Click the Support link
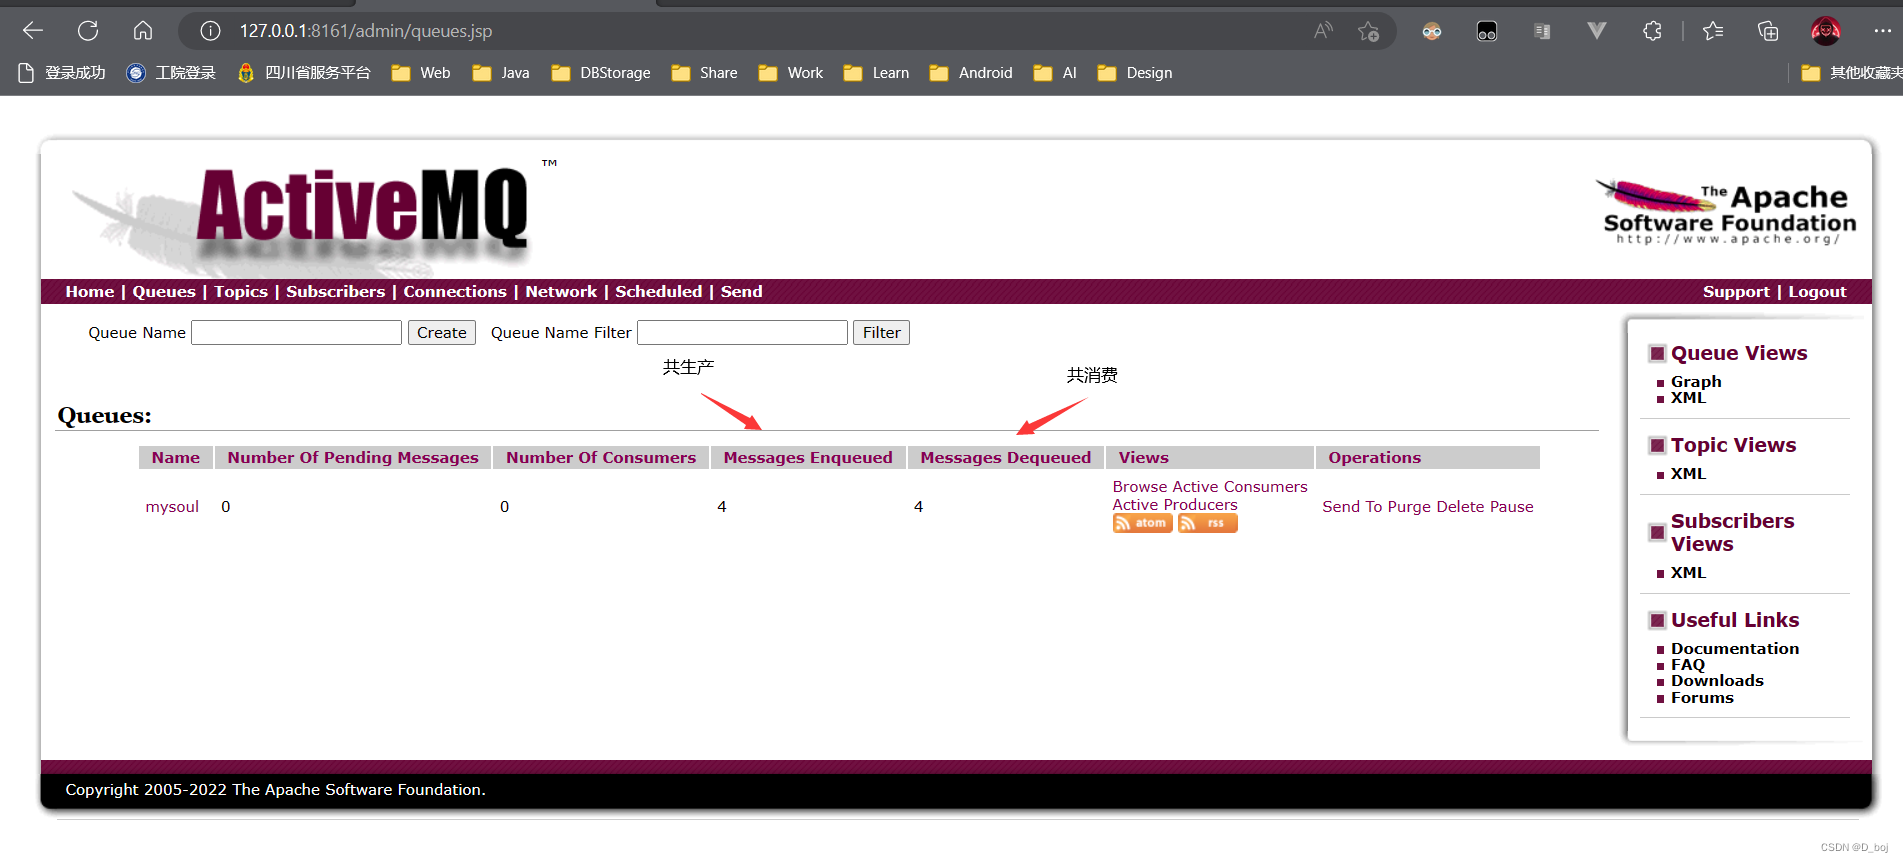 point(1736,291)
